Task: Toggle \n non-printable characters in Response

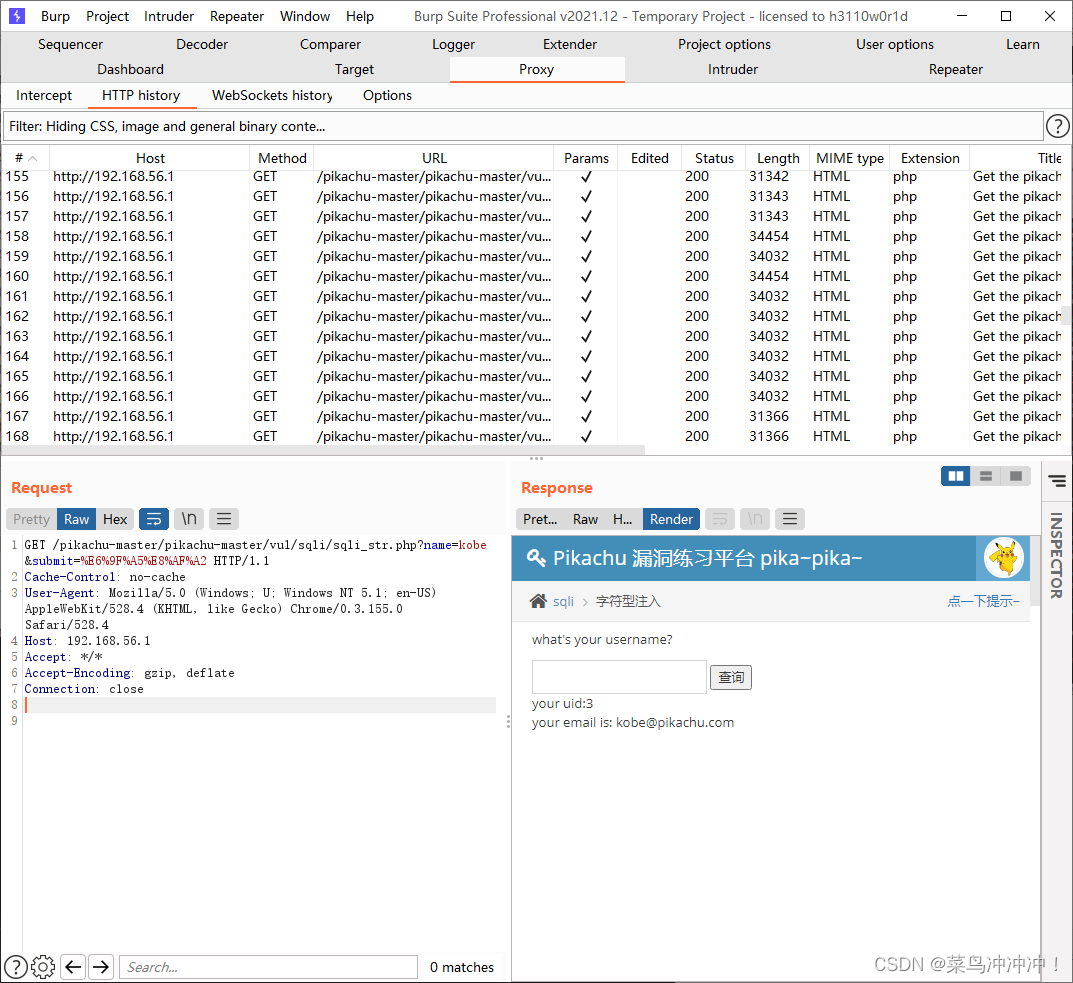Action: coord(755,519)
